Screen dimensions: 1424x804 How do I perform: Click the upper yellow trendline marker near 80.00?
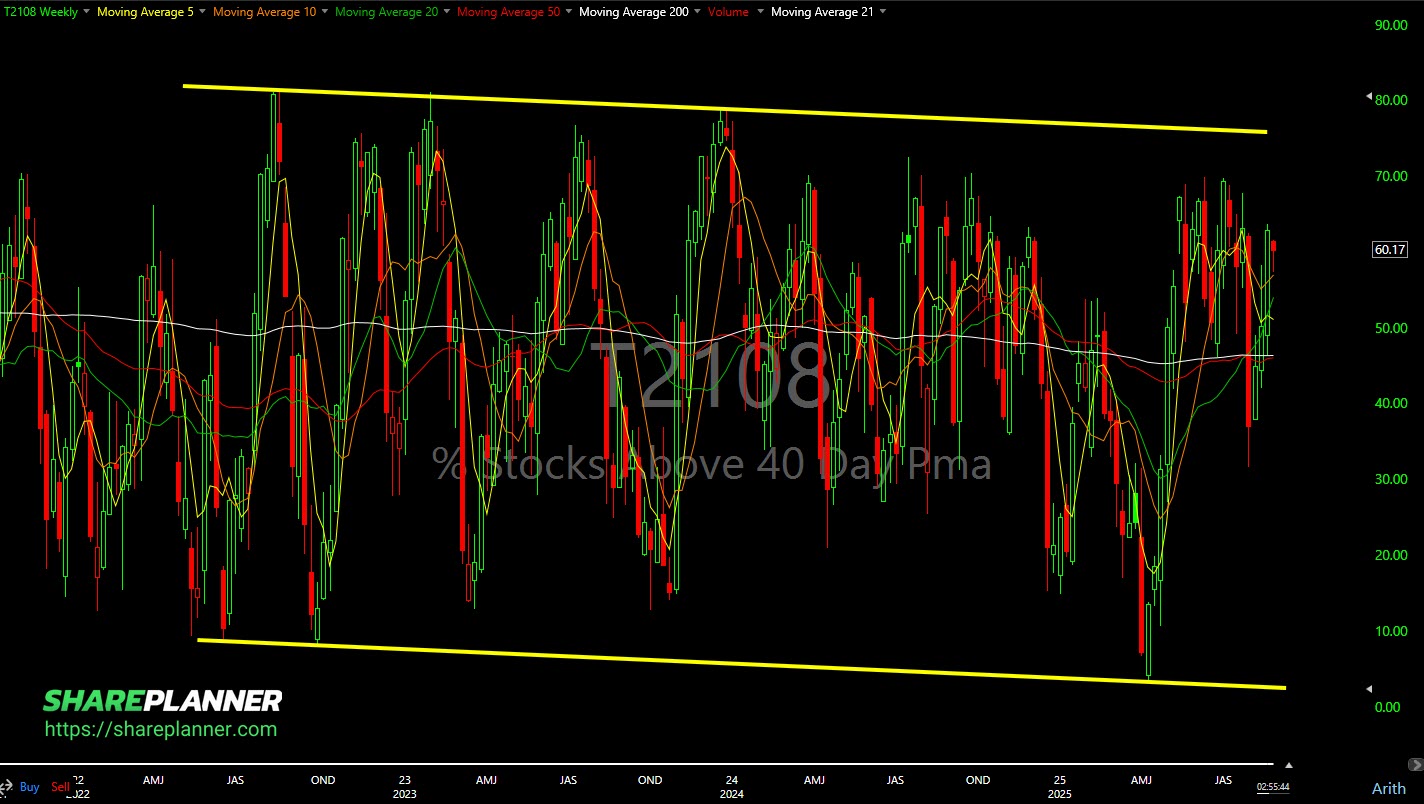point(1369,97)
